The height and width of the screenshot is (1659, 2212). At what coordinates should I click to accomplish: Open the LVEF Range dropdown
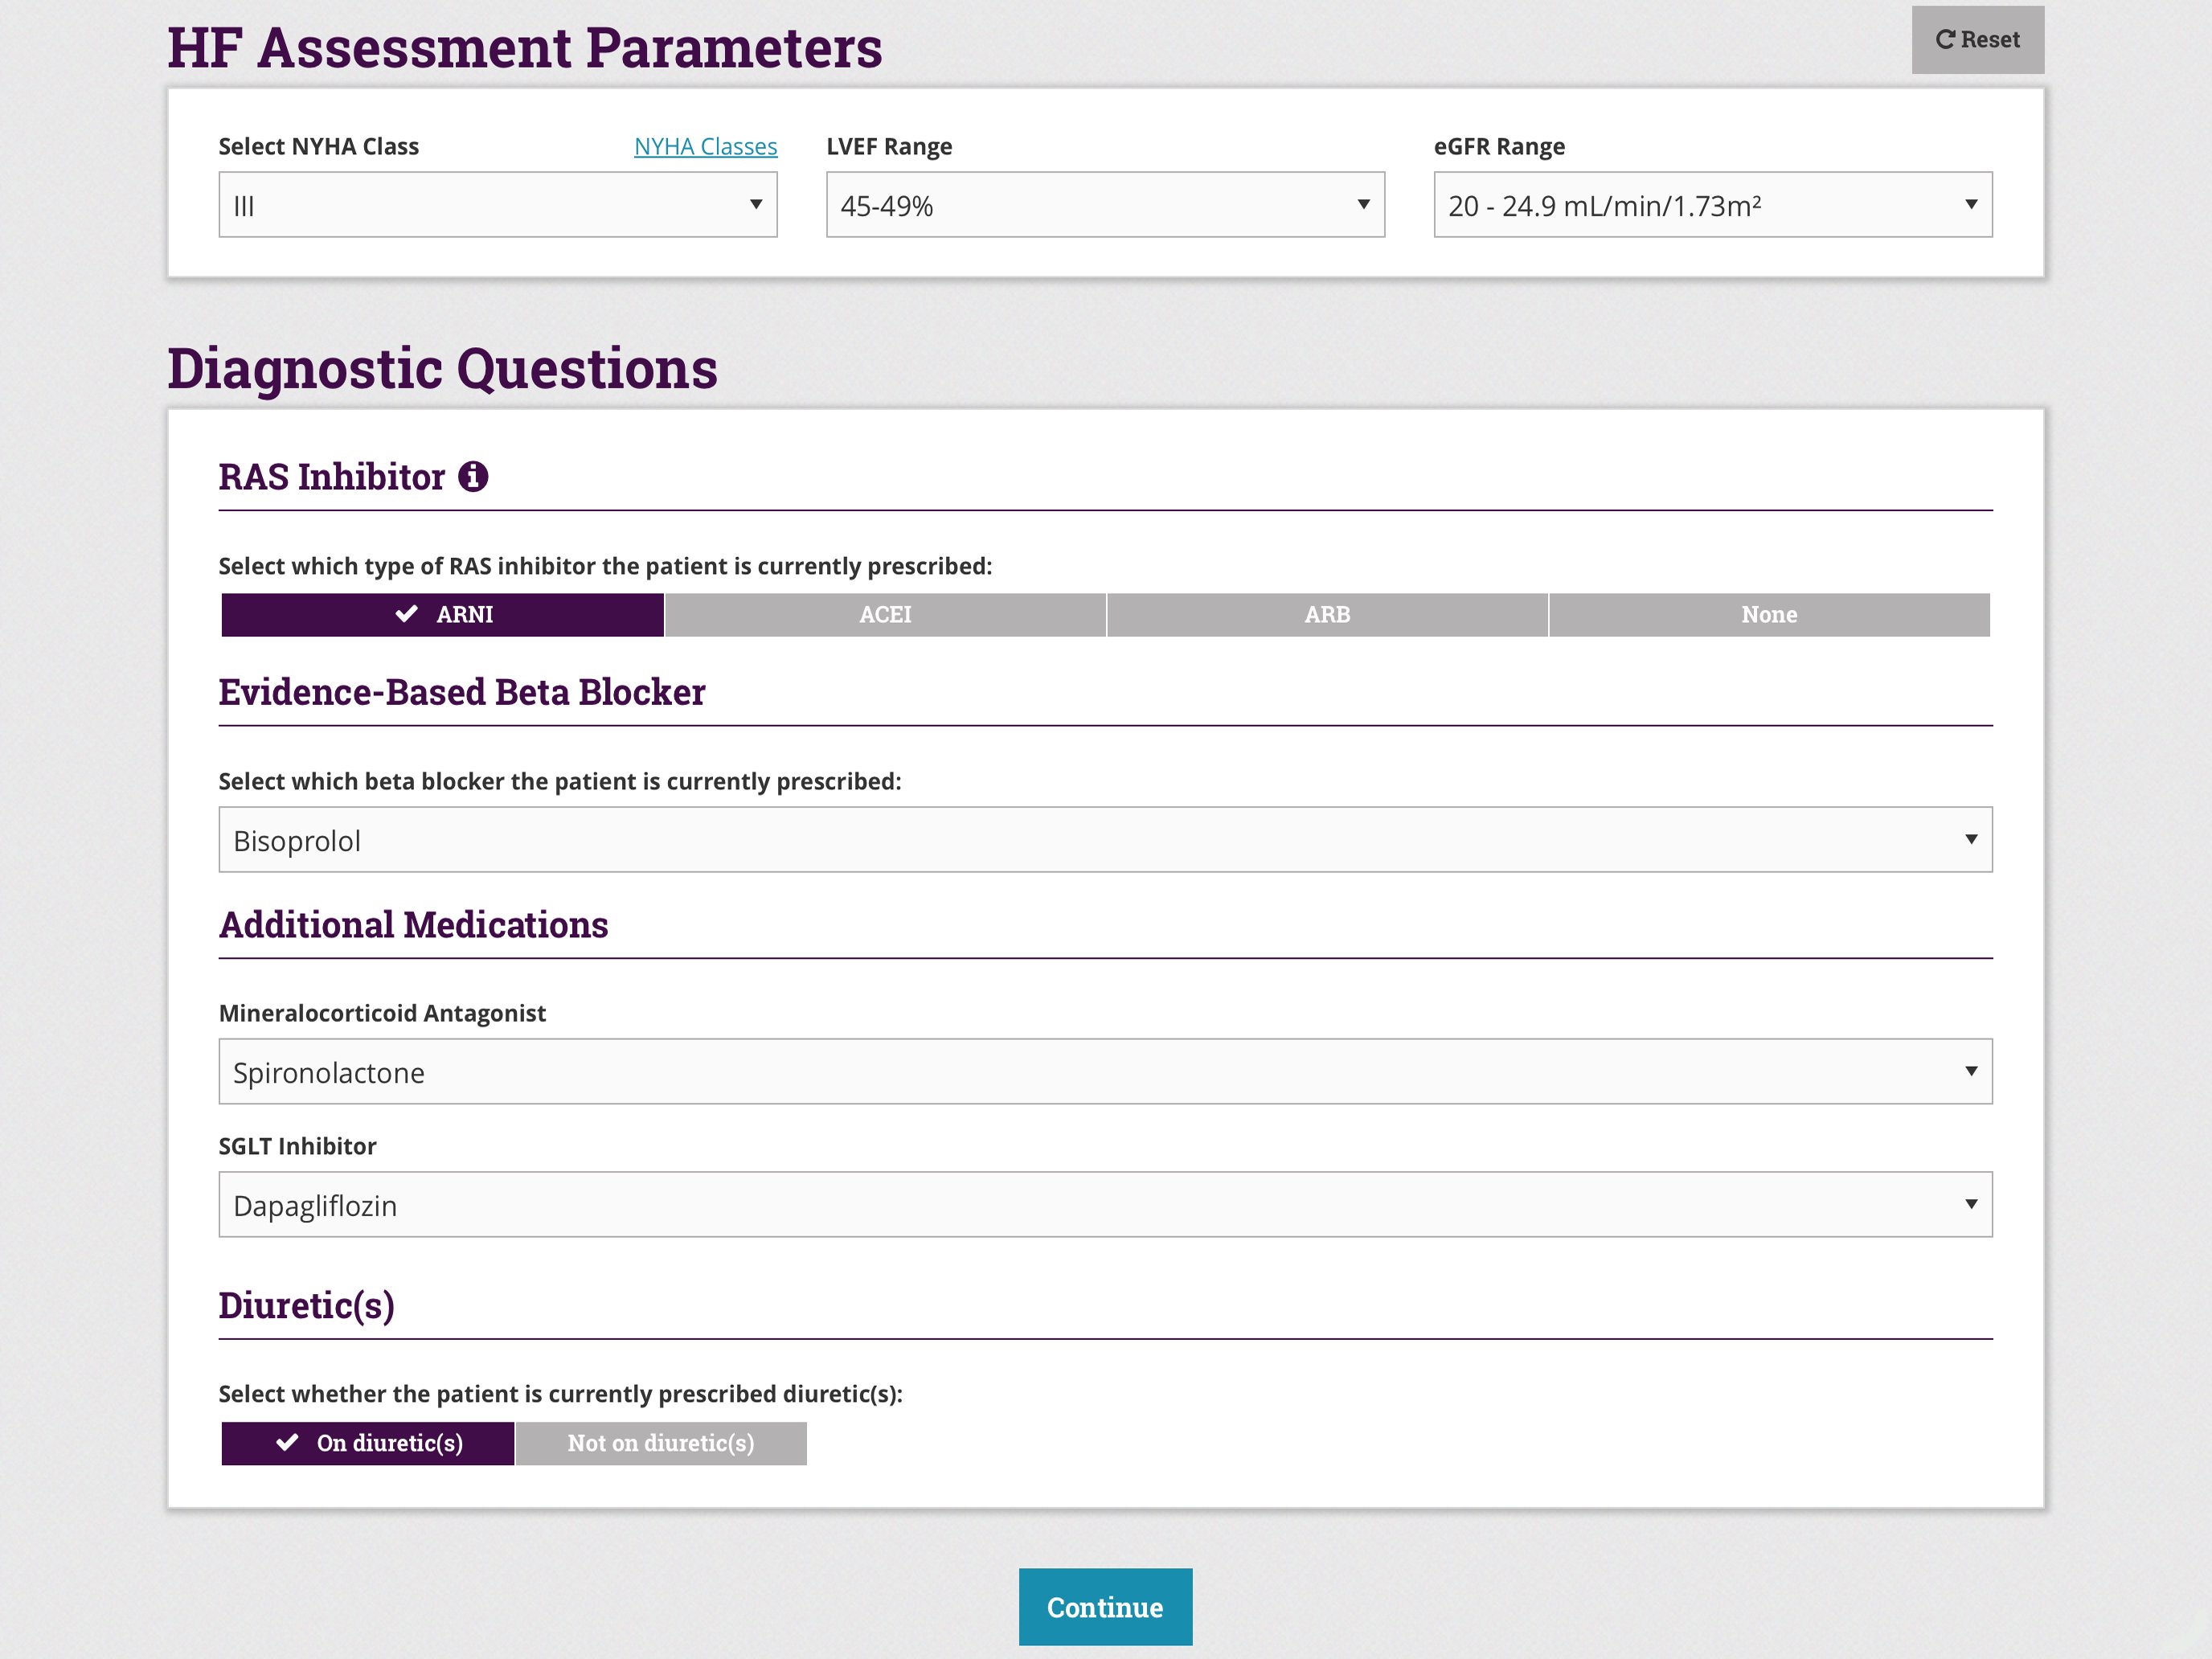(x=1104, y=205)
